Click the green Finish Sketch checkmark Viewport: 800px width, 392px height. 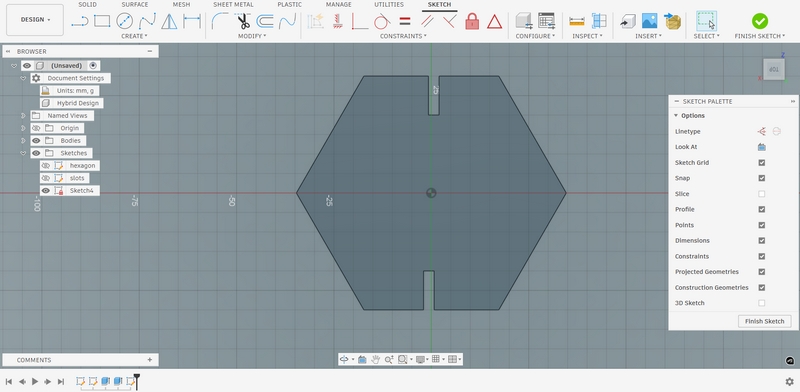tap(760, 21)
